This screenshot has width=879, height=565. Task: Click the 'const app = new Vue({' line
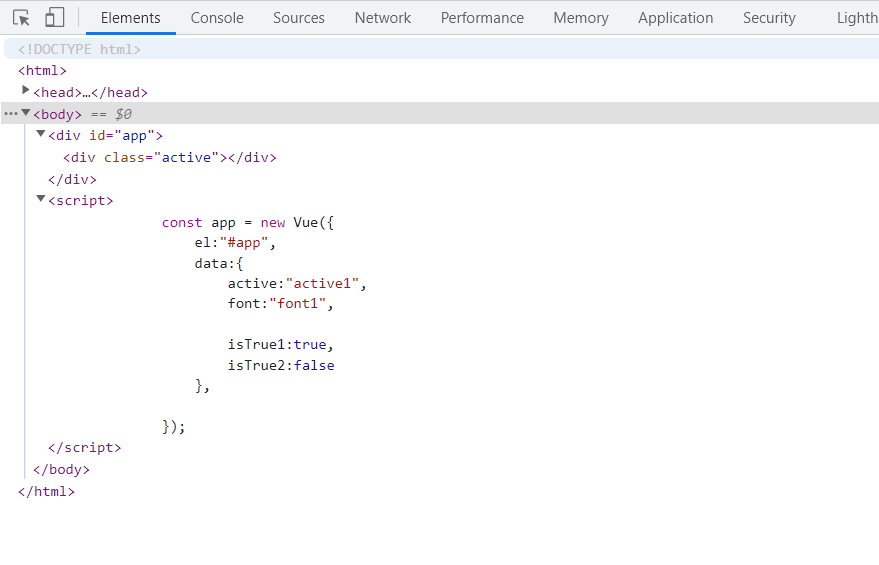pos(248,223)
